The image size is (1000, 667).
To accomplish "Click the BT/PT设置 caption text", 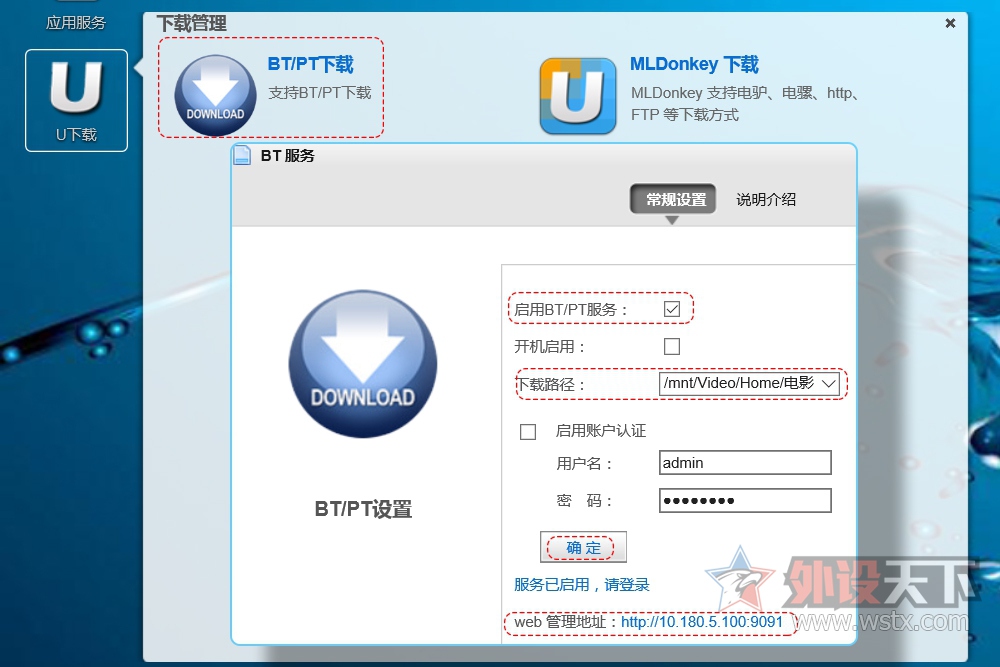I will click(363, 509).
